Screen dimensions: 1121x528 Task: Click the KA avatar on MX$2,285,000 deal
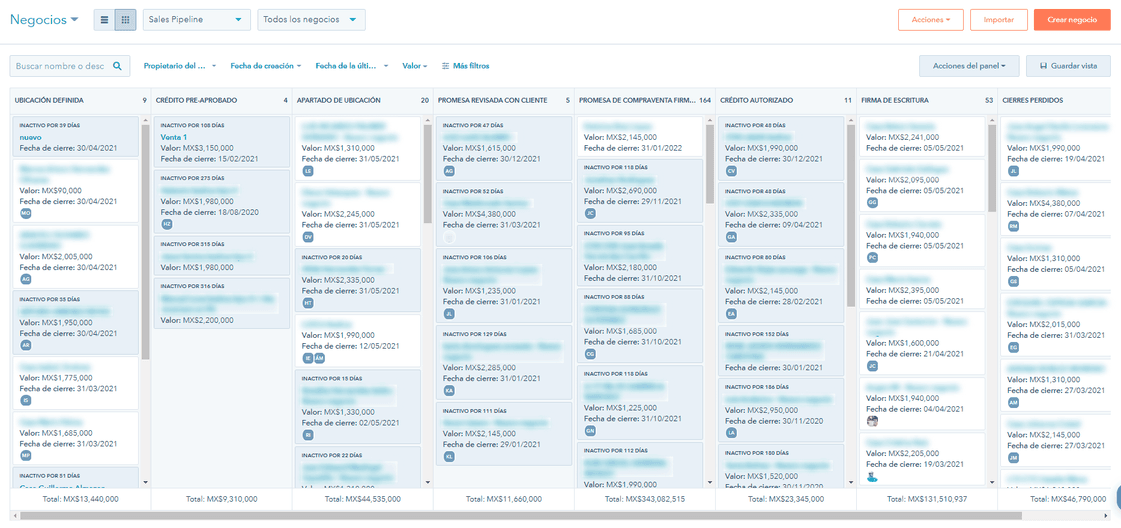449,391
